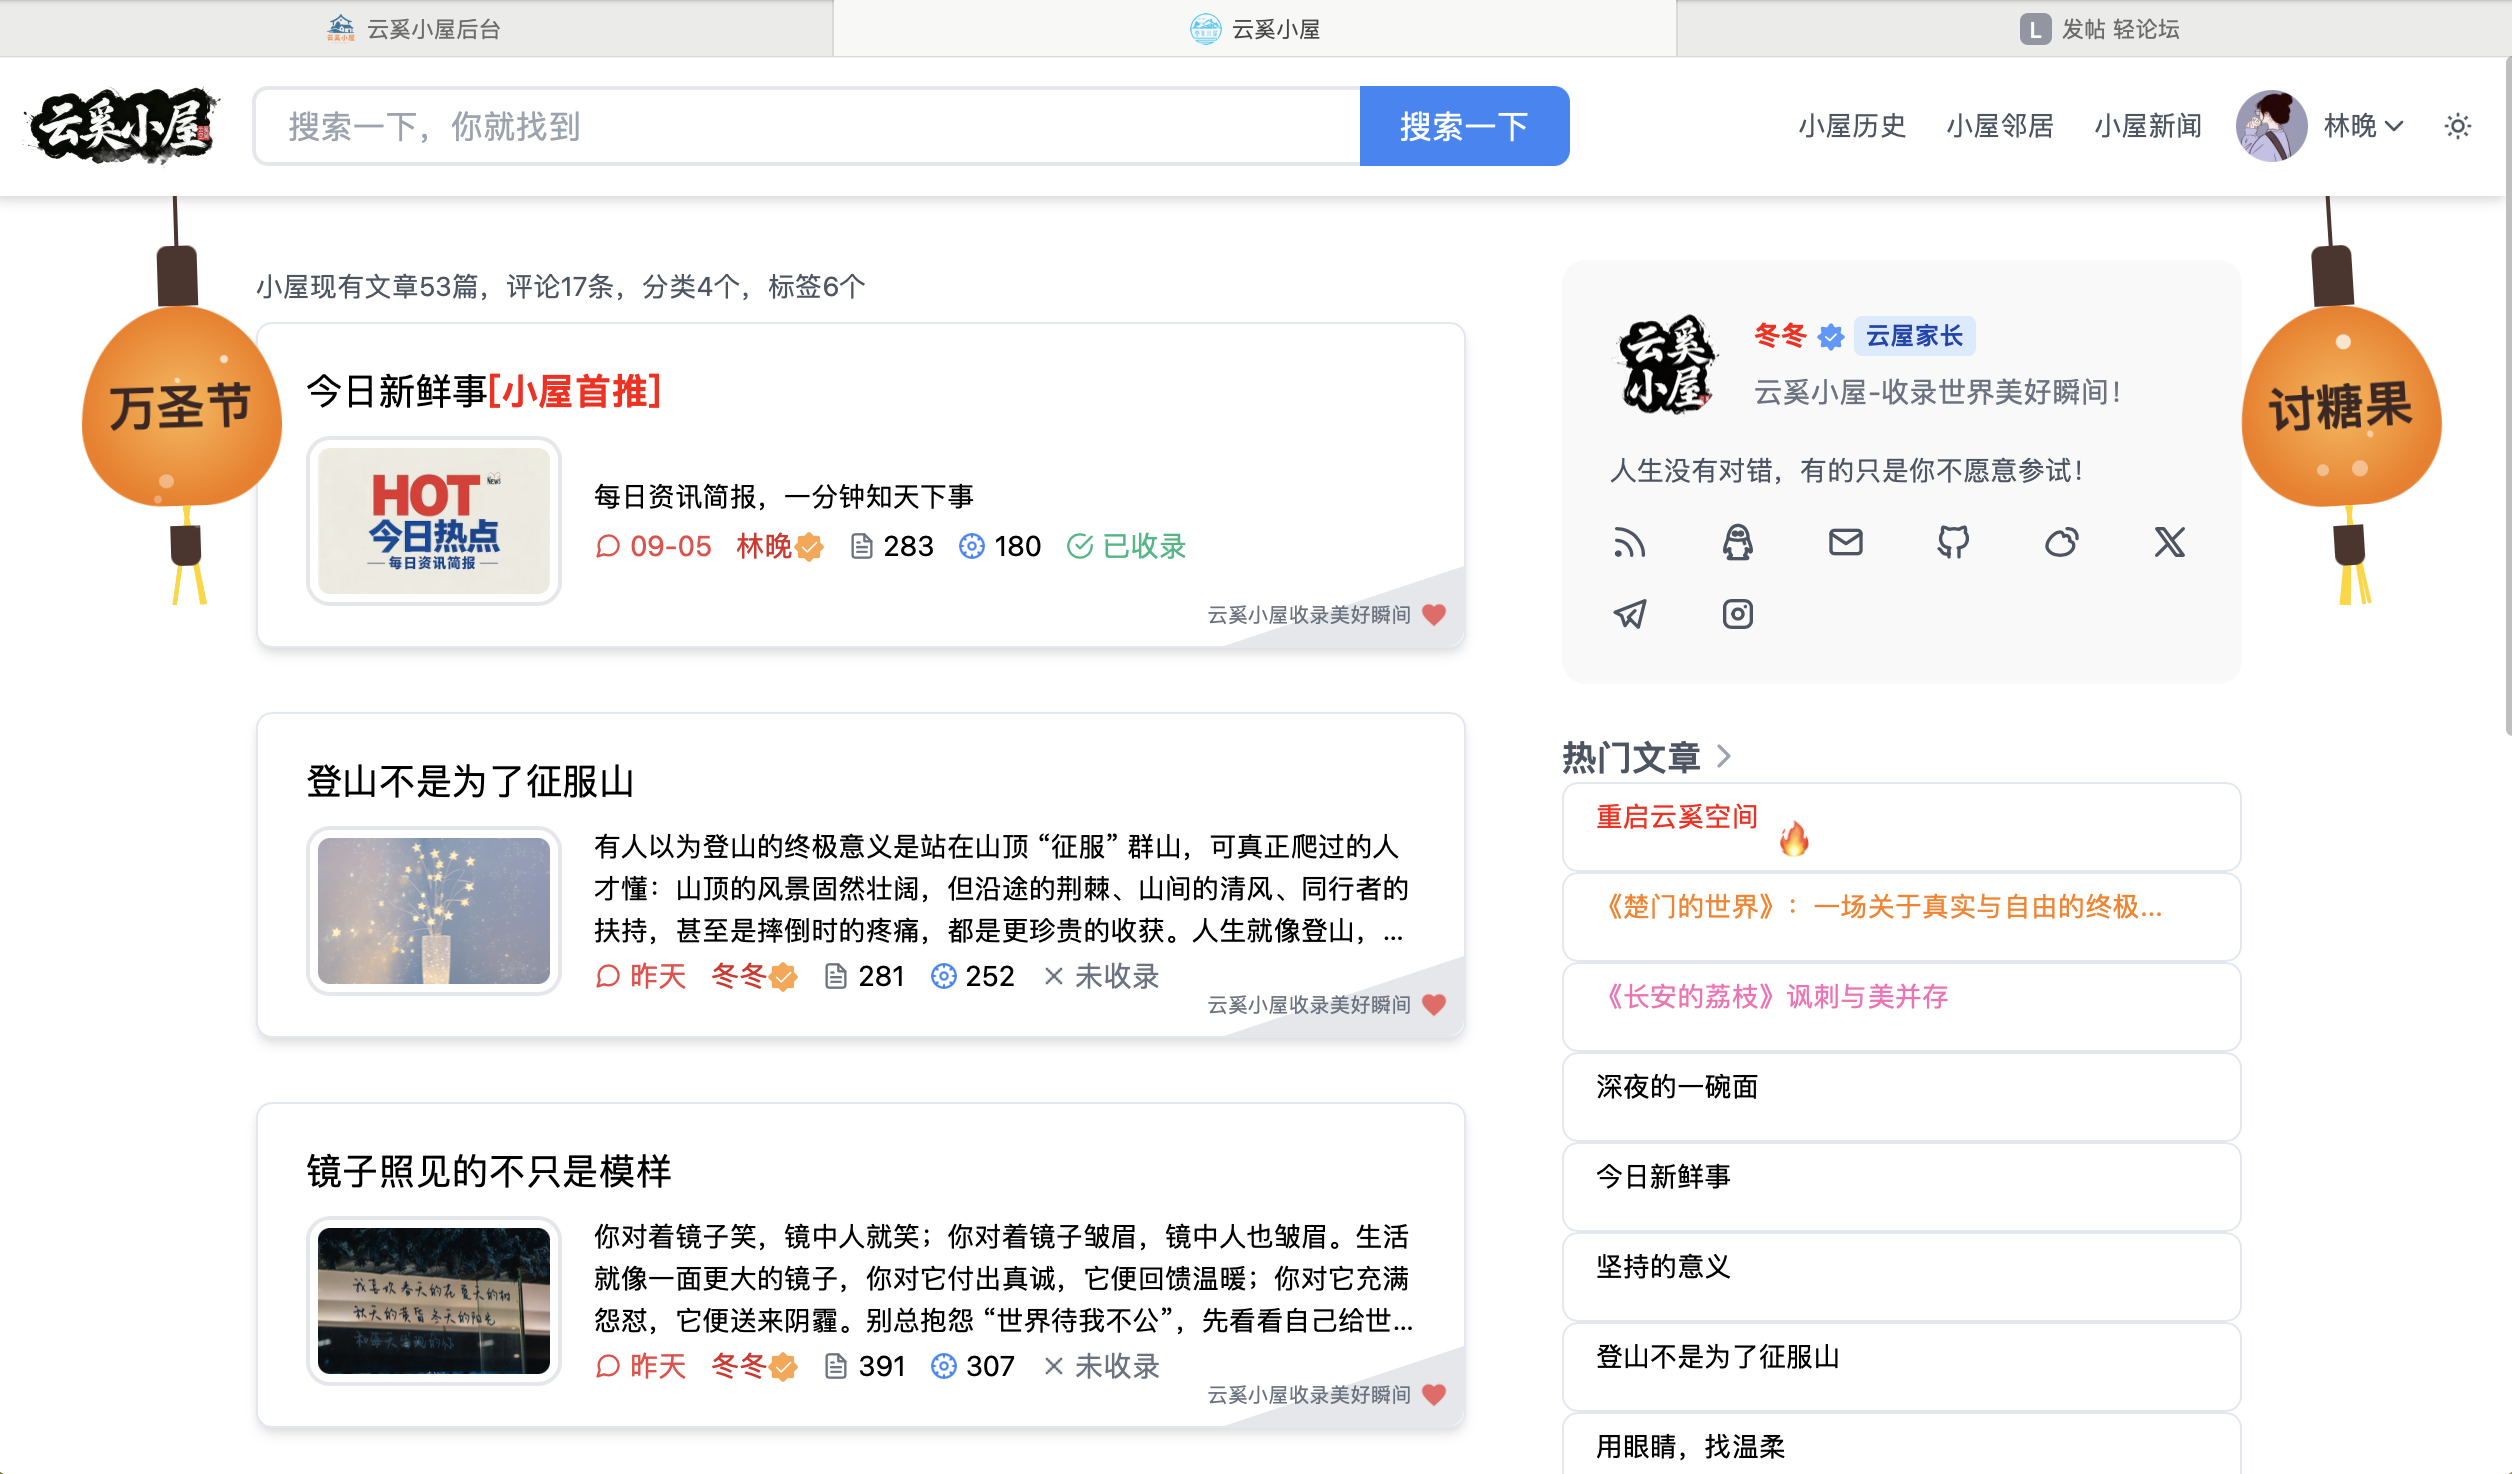Like the 今日新鲜事 card heart
Screen dimensions: 2512x1474
[1434, 614]
